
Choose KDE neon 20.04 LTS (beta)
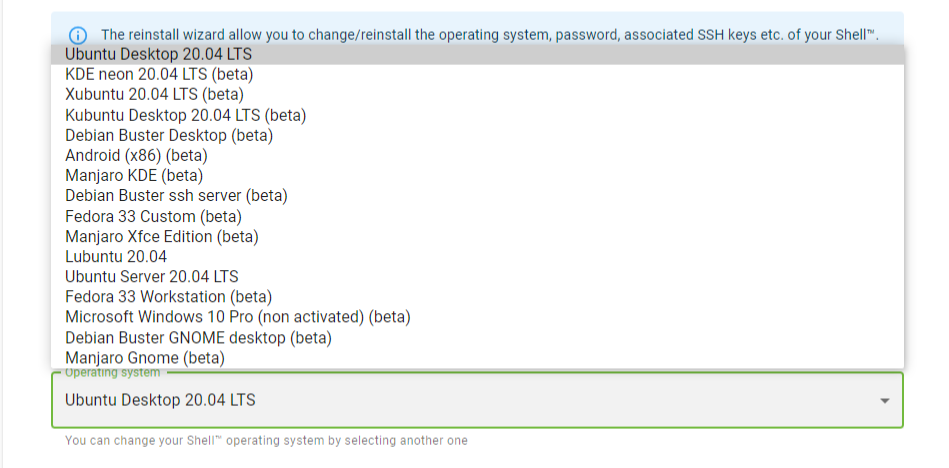[159, 74]
